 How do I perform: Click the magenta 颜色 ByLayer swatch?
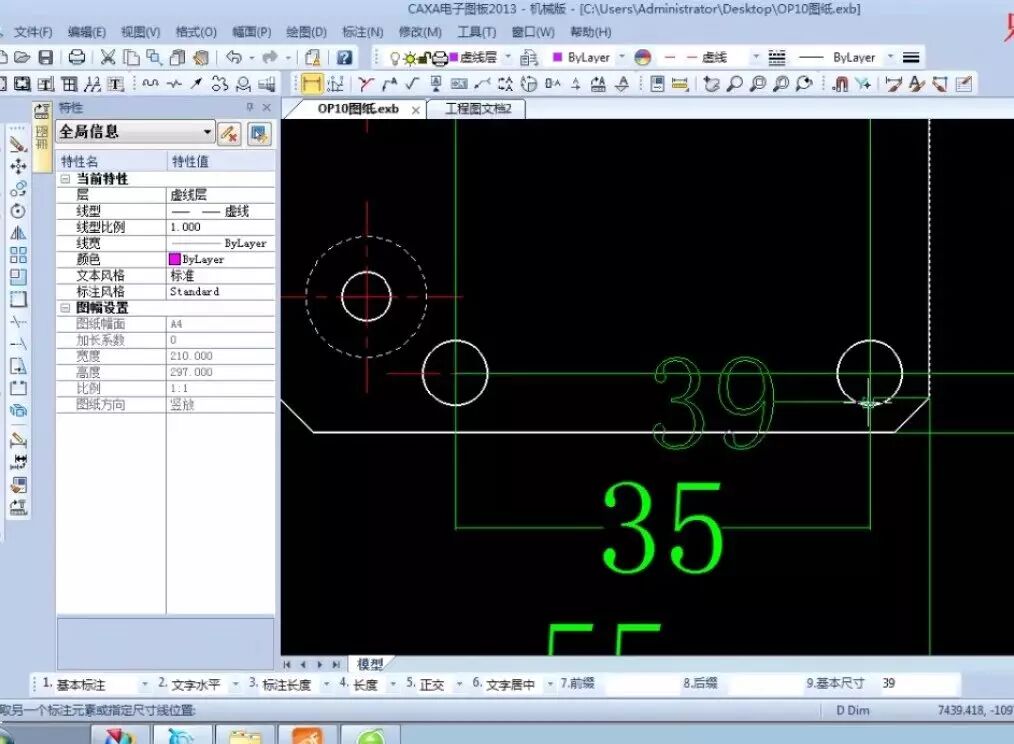click(x=175, y=259)
